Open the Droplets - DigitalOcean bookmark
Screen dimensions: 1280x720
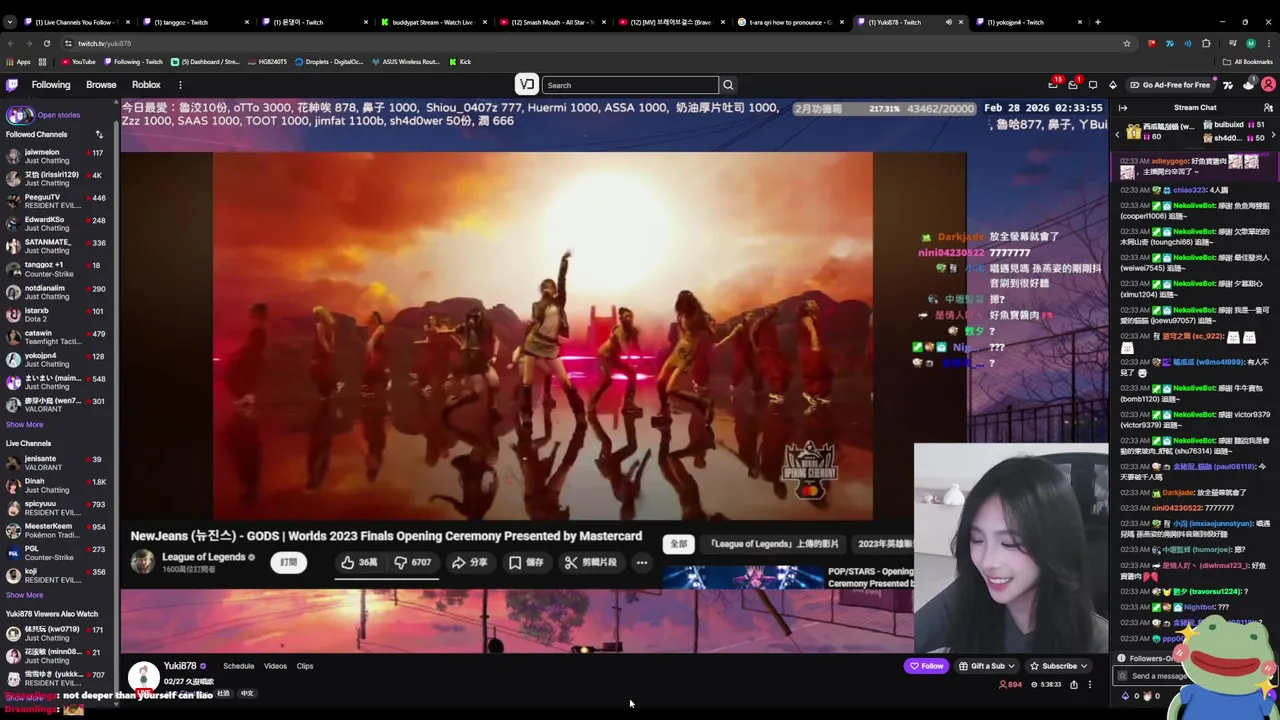pyautogui.click(x=328, y=62)
